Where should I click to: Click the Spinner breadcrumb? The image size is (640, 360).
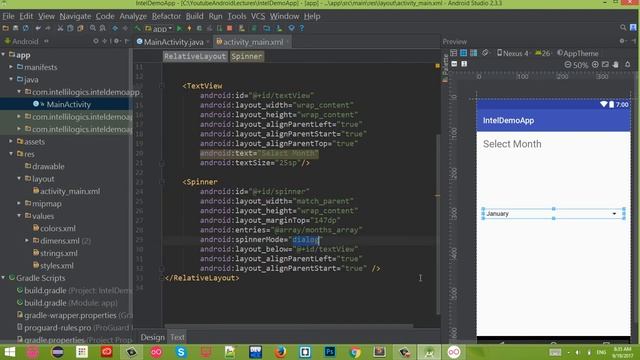(x=247, y=56)
